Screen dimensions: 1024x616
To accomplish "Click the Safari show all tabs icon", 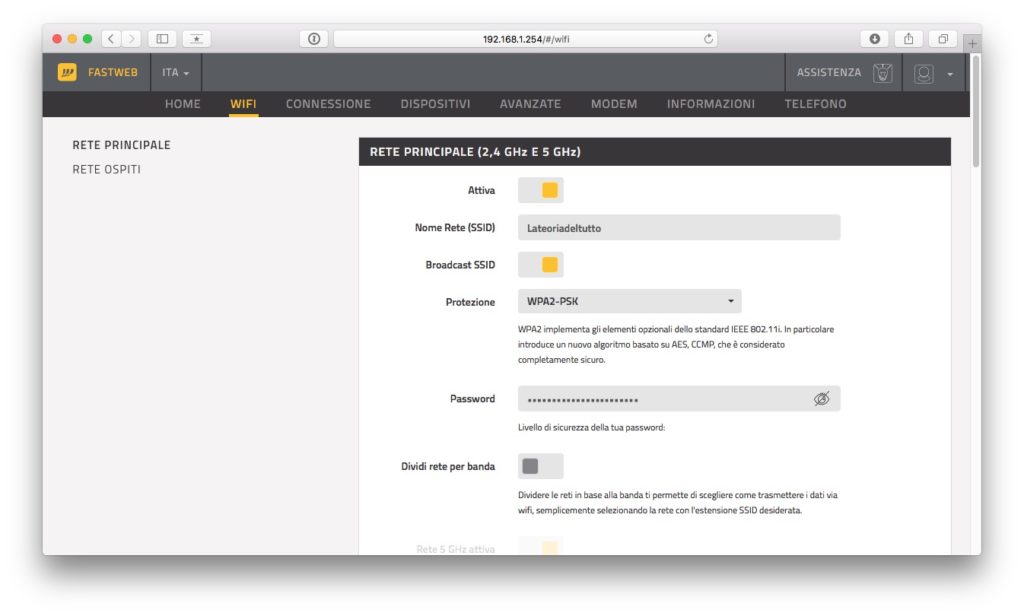I will pos(941,38).
